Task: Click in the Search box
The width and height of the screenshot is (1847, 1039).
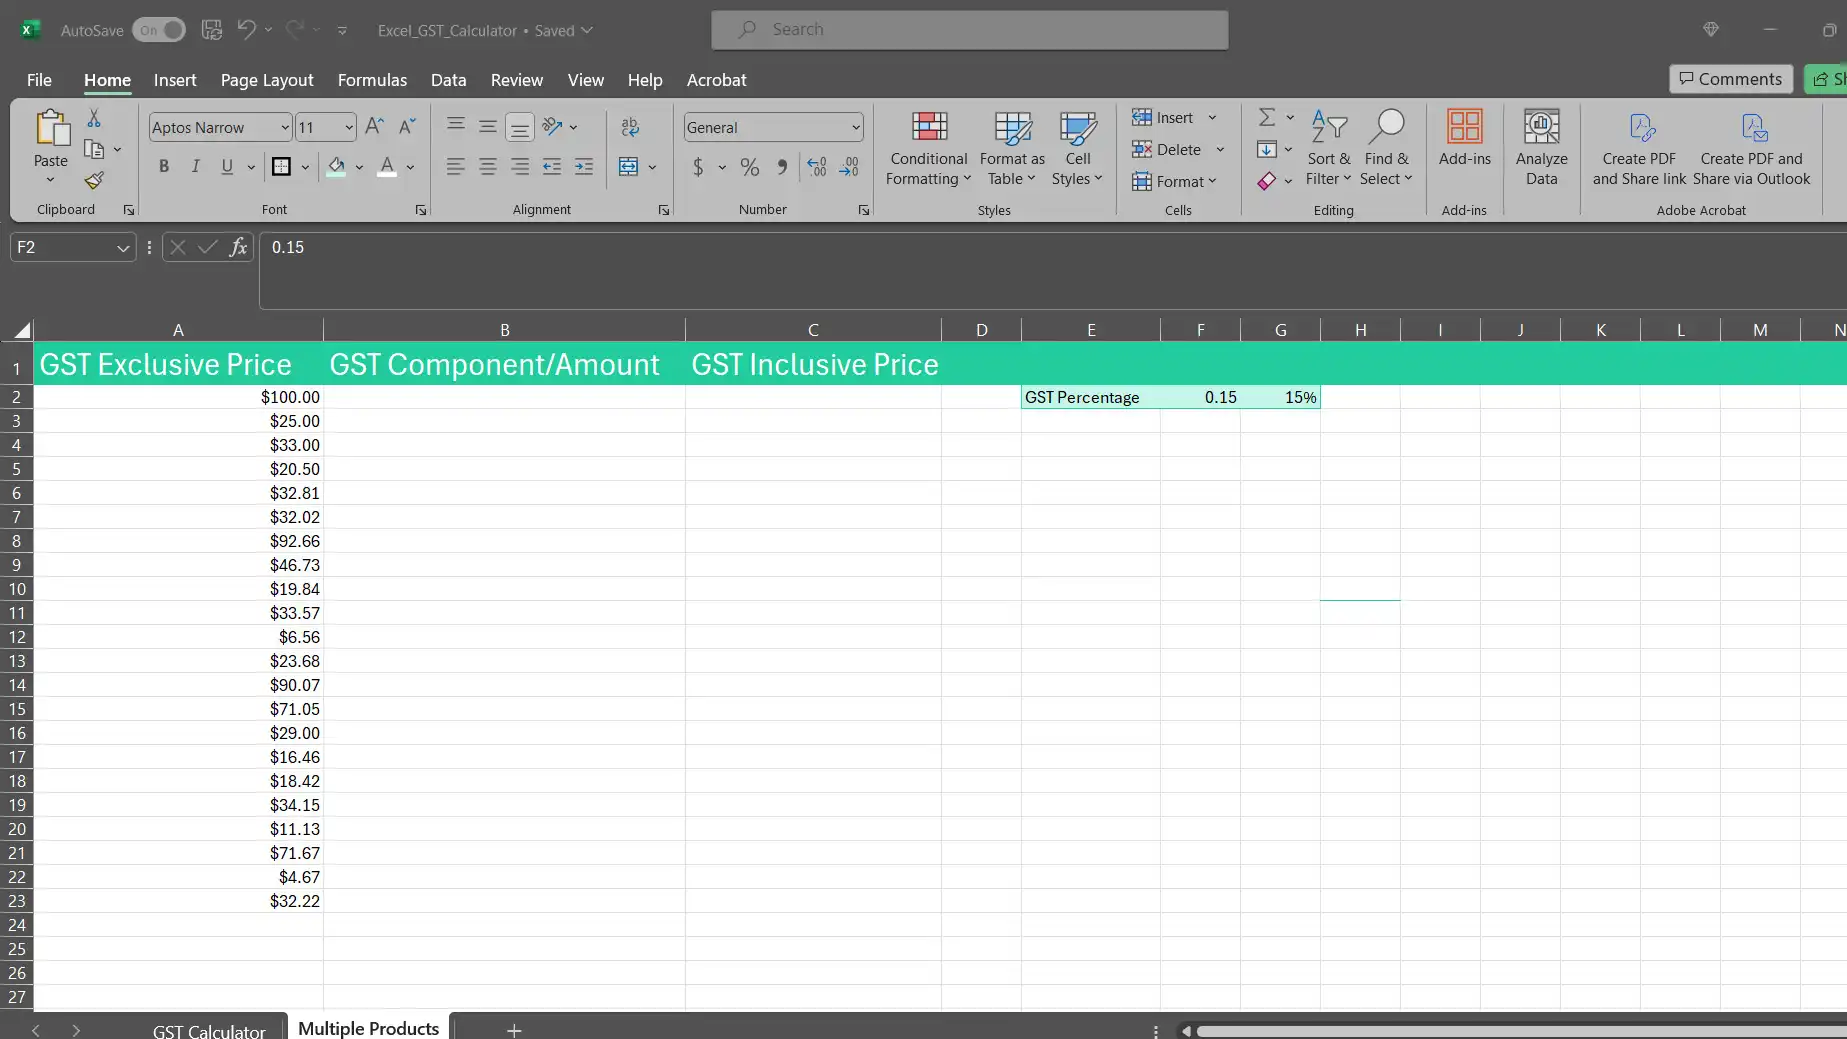Action: (969, 30)
